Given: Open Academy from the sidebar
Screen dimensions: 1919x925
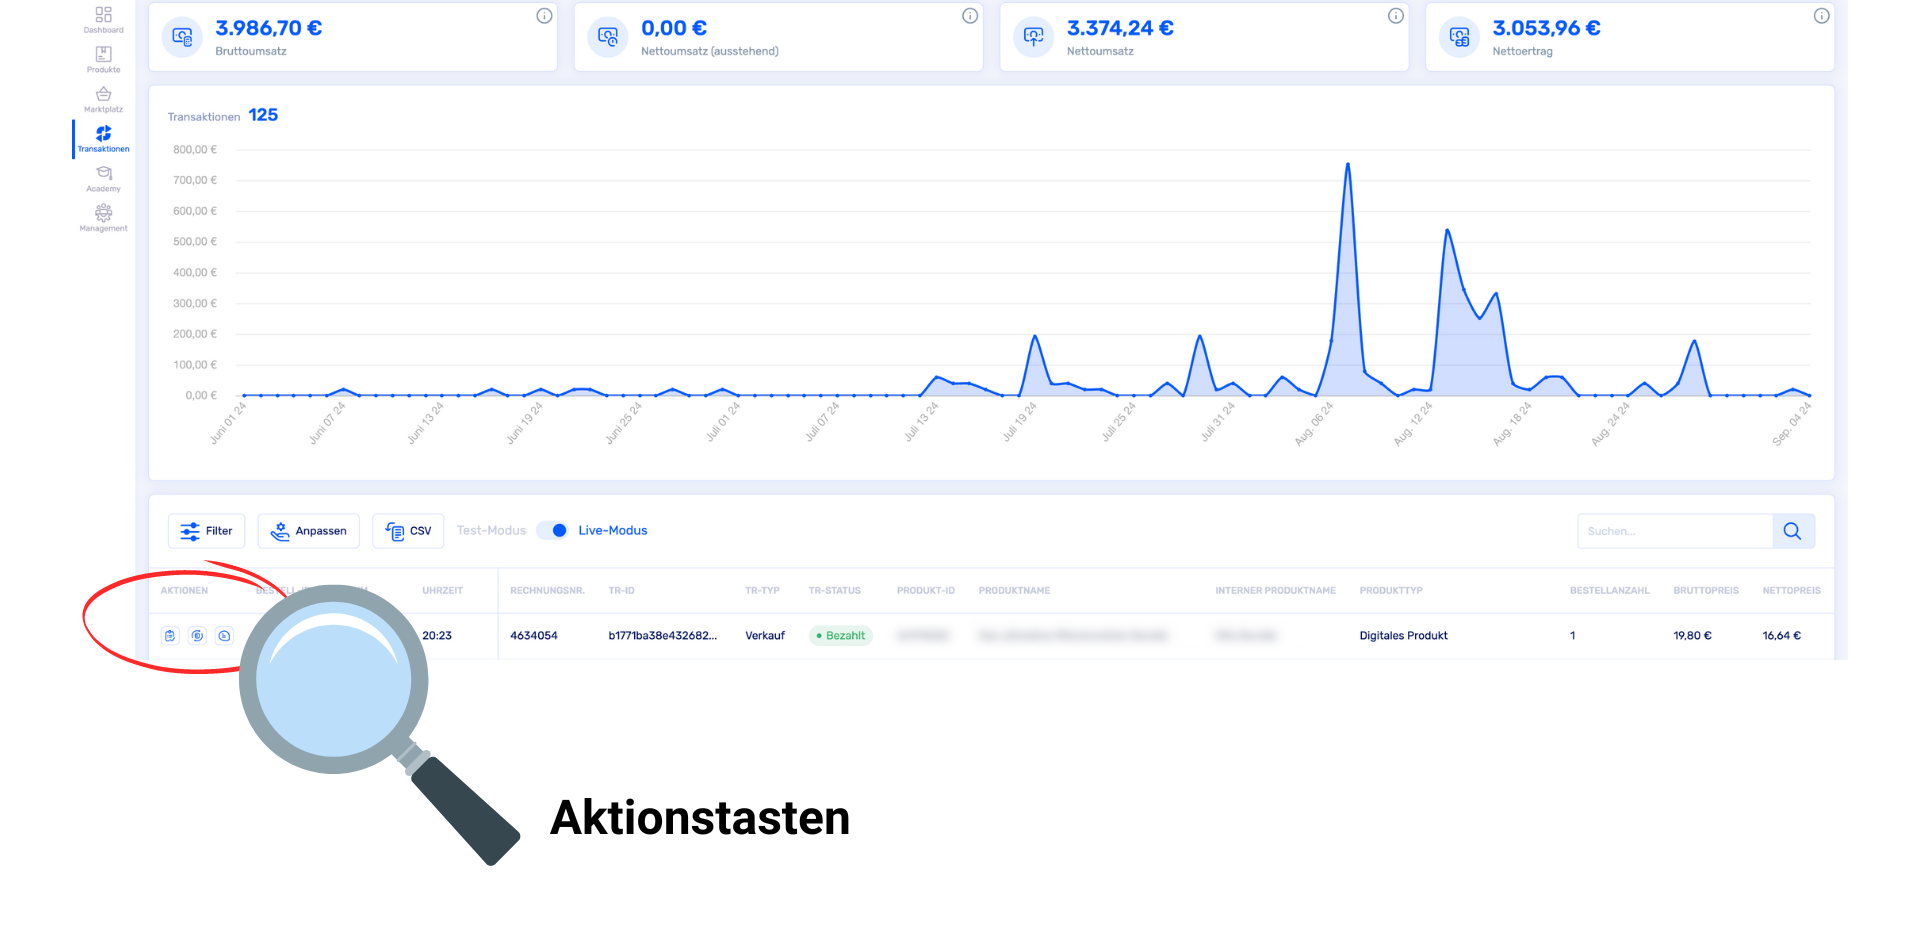Looking at the screenshot, I should (103, 178).
